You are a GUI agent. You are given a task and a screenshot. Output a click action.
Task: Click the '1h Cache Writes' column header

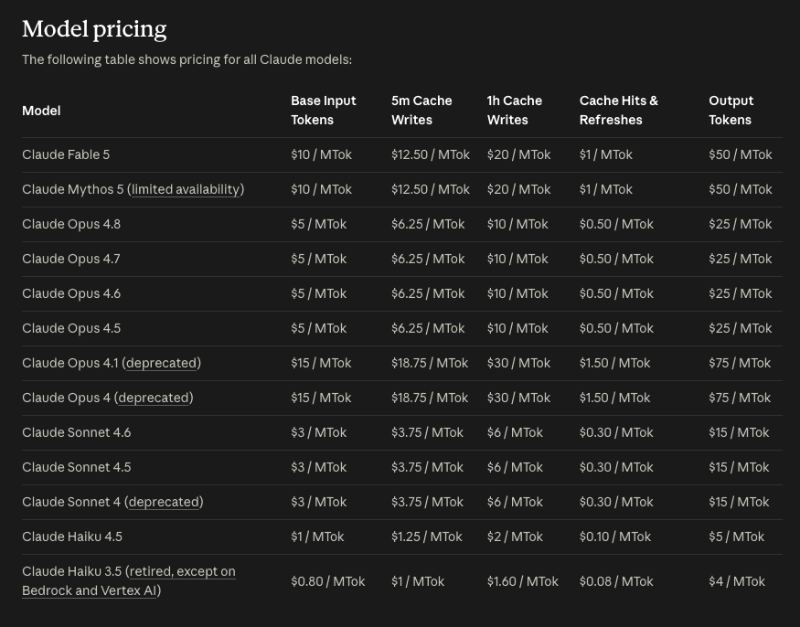pos(514,110)
